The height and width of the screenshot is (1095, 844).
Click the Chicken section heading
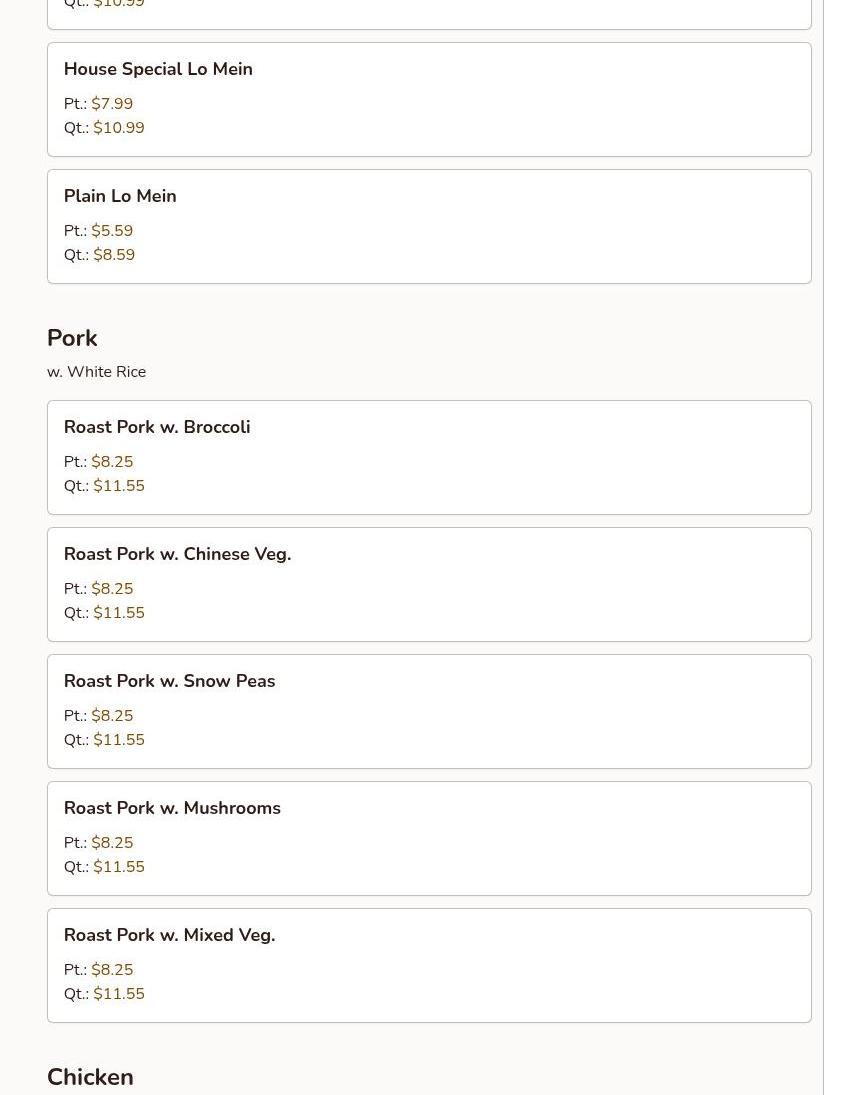[90, 1077]
